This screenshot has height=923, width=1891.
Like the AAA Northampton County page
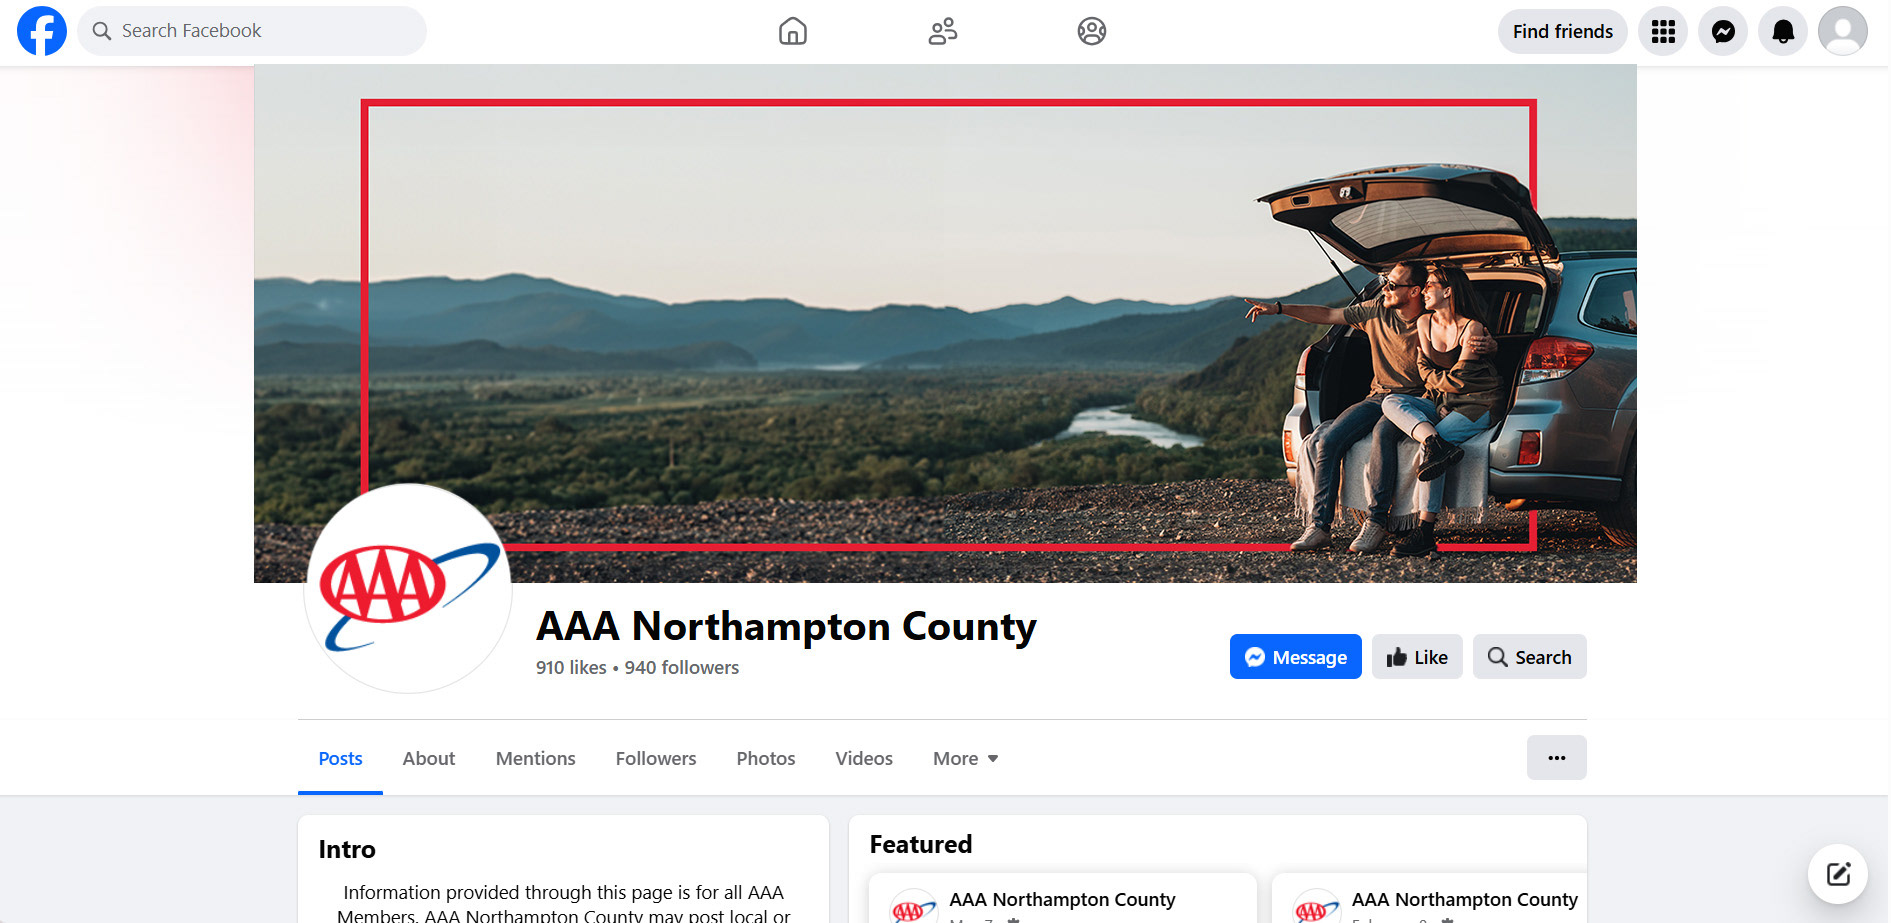[1417, 657]
